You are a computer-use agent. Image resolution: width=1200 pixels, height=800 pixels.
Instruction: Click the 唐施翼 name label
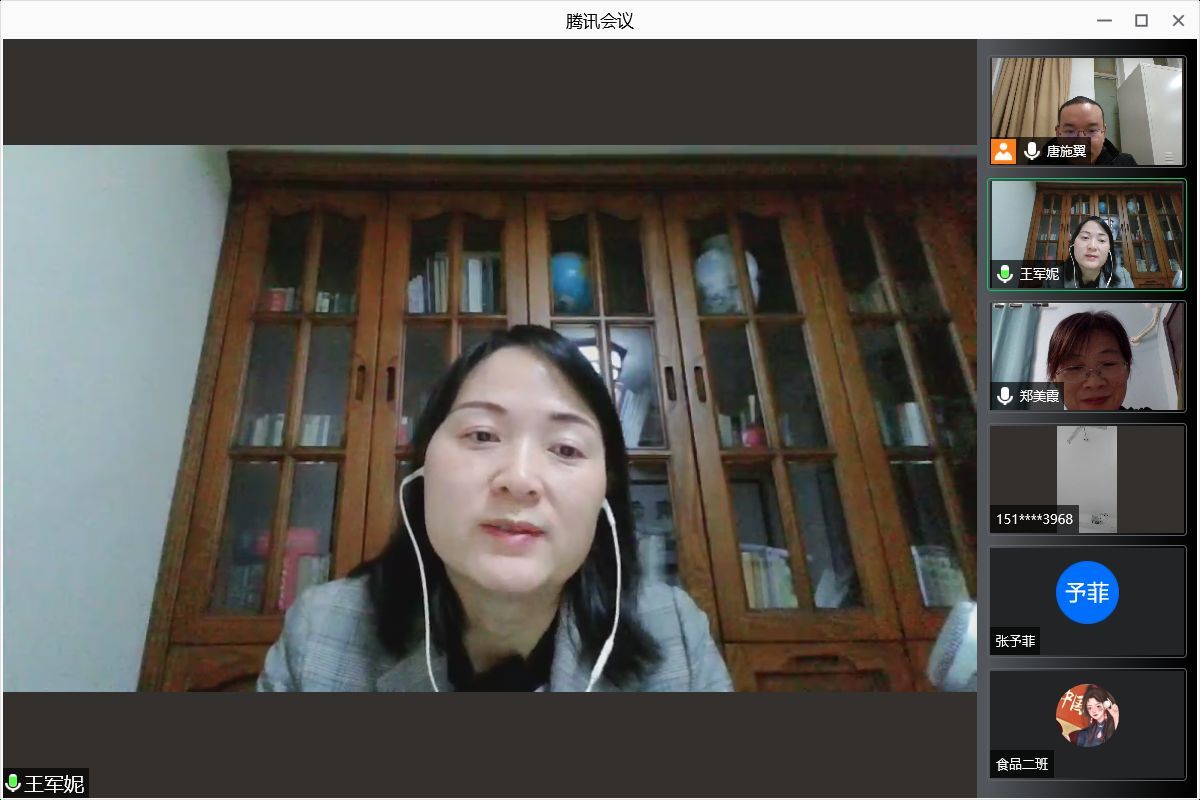coord(1066,152)
